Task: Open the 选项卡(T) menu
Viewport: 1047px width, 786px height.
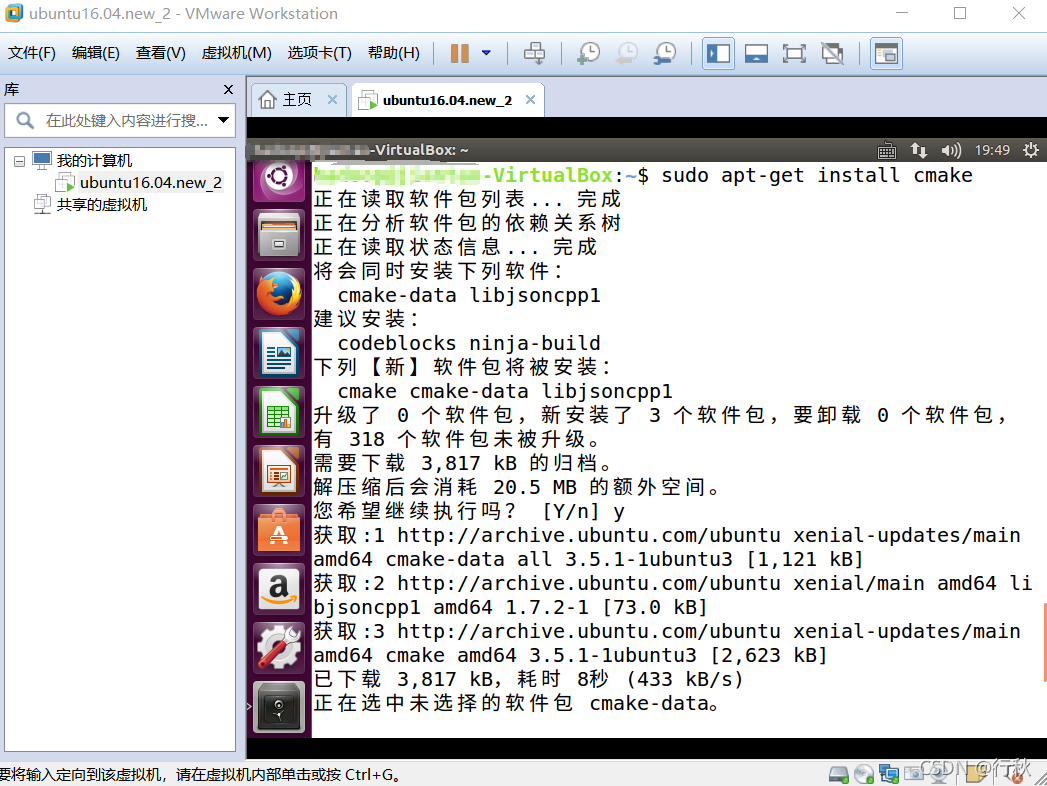Action: tap(319, 53)
